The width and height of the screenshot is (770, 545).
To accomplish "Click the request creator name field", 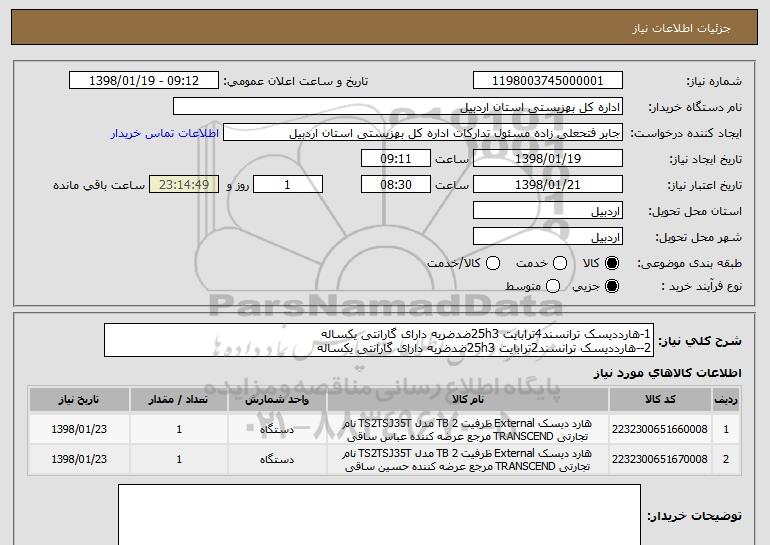I will [x=423, y=133].
